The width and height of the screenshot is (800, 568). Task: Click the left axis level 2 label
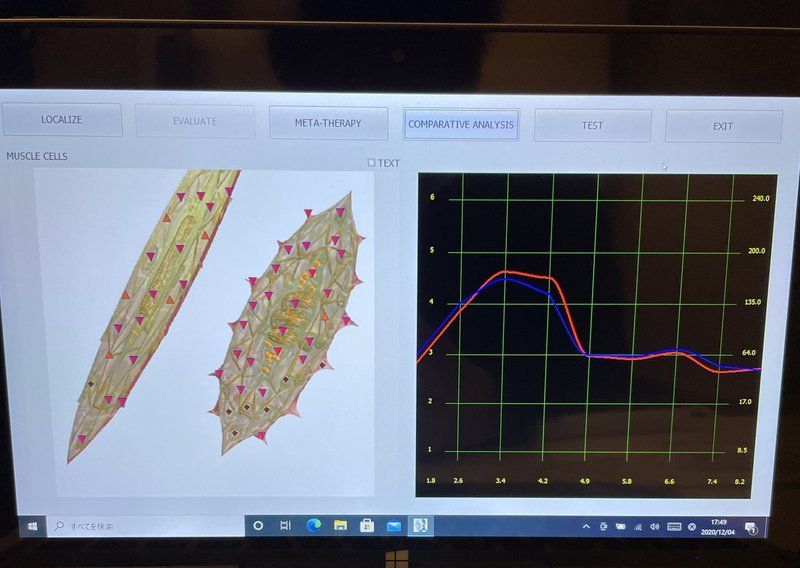tap(430, 401)
